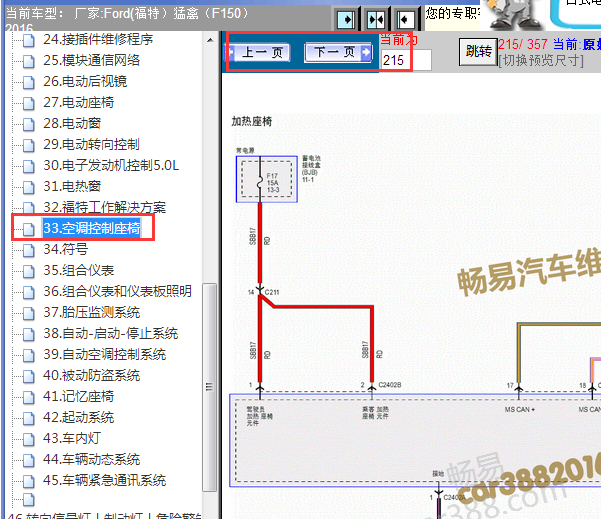Click the page icon beside 45.车辆紧急通讯系统

pos(28,481)
